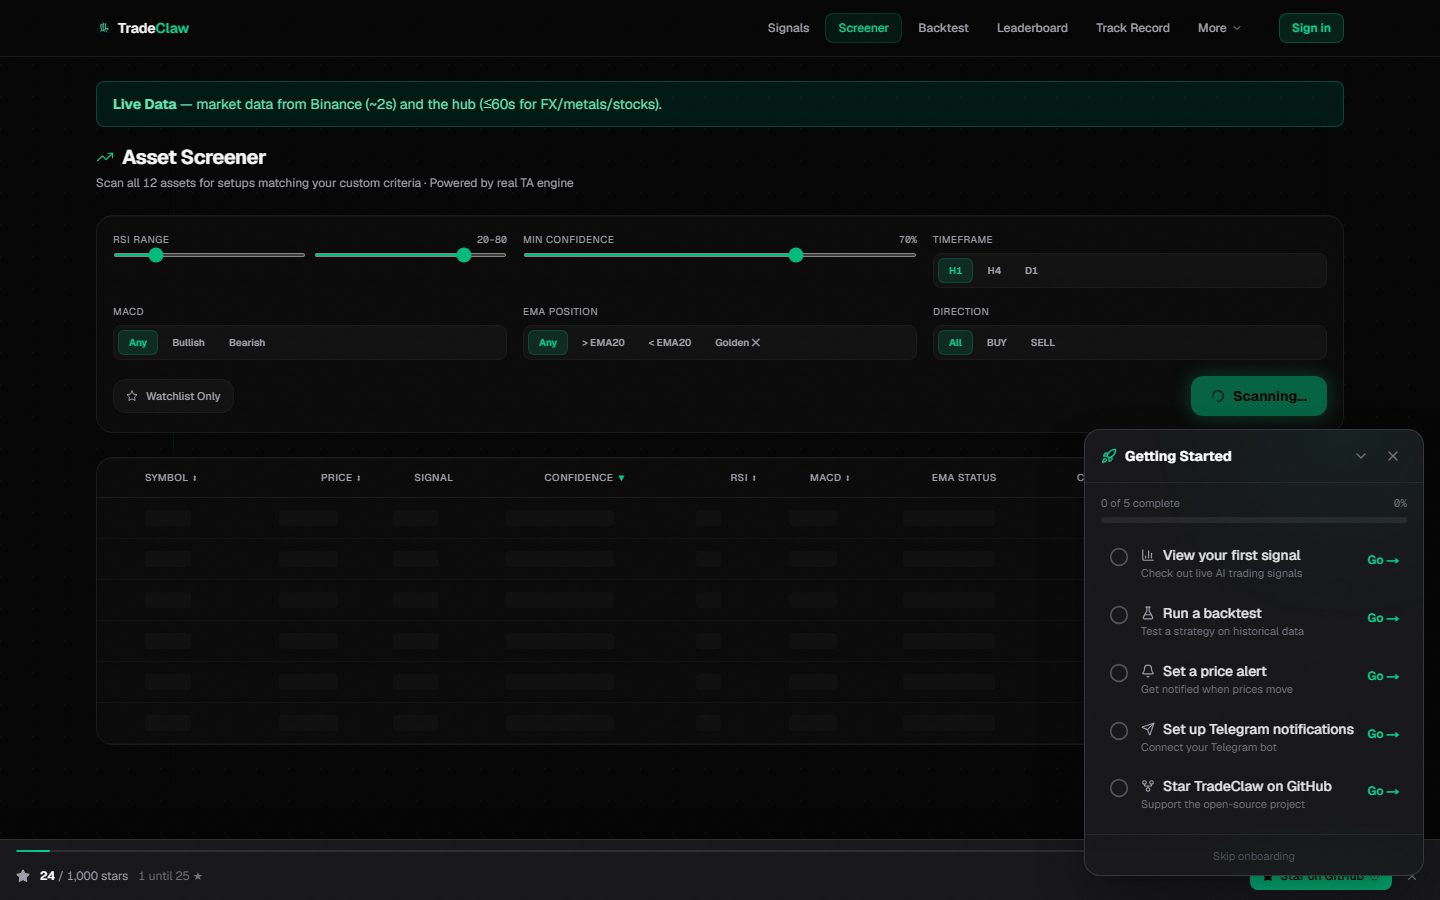
Task: Click Go for View your first signal
Action: [1383, 560]
